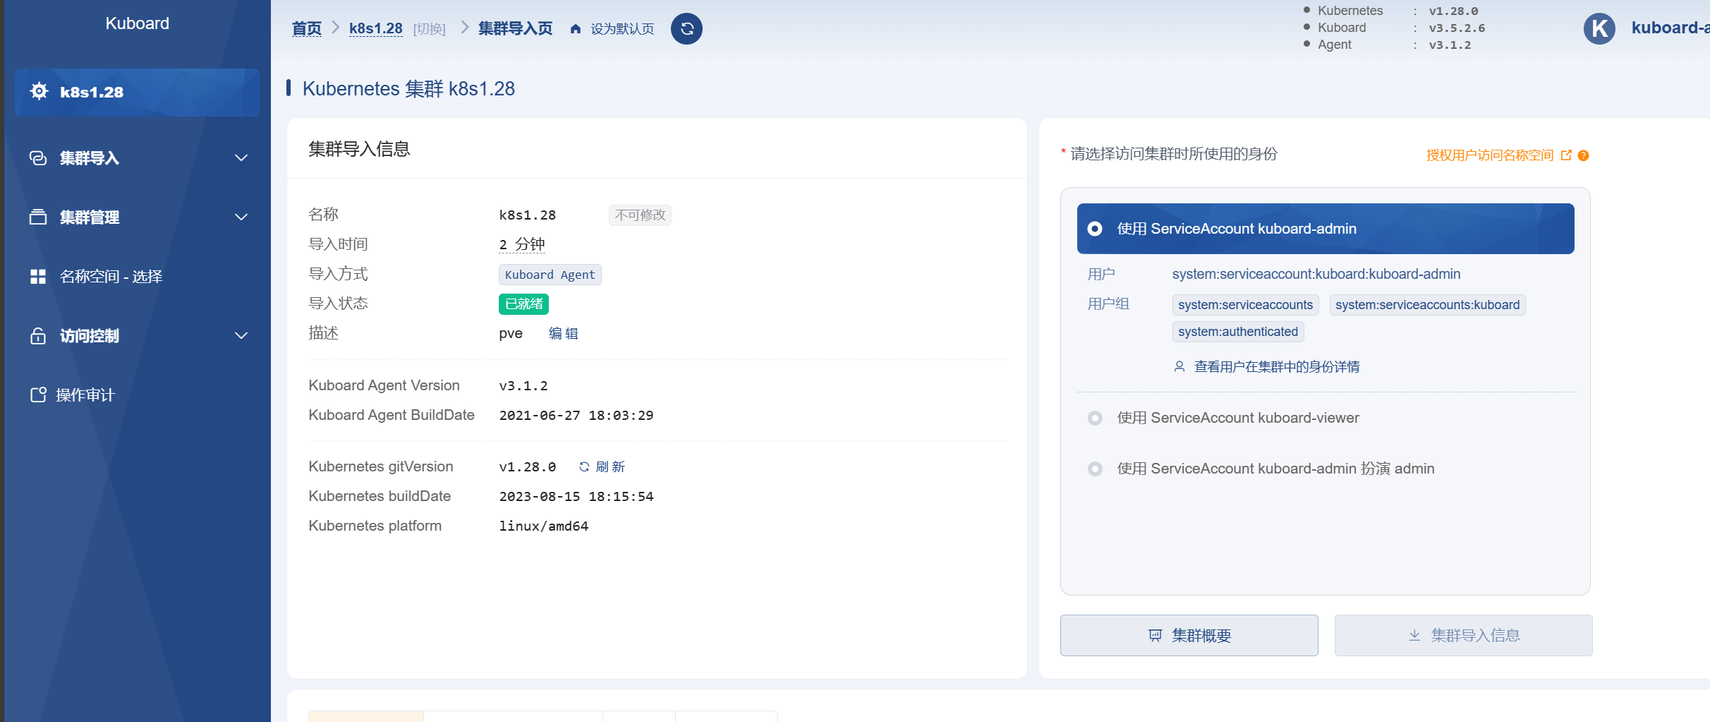The height and width of the screenshot is (722, 1710).
Task: Click the orange help question mark icon
Action: tap(1583, 155)
